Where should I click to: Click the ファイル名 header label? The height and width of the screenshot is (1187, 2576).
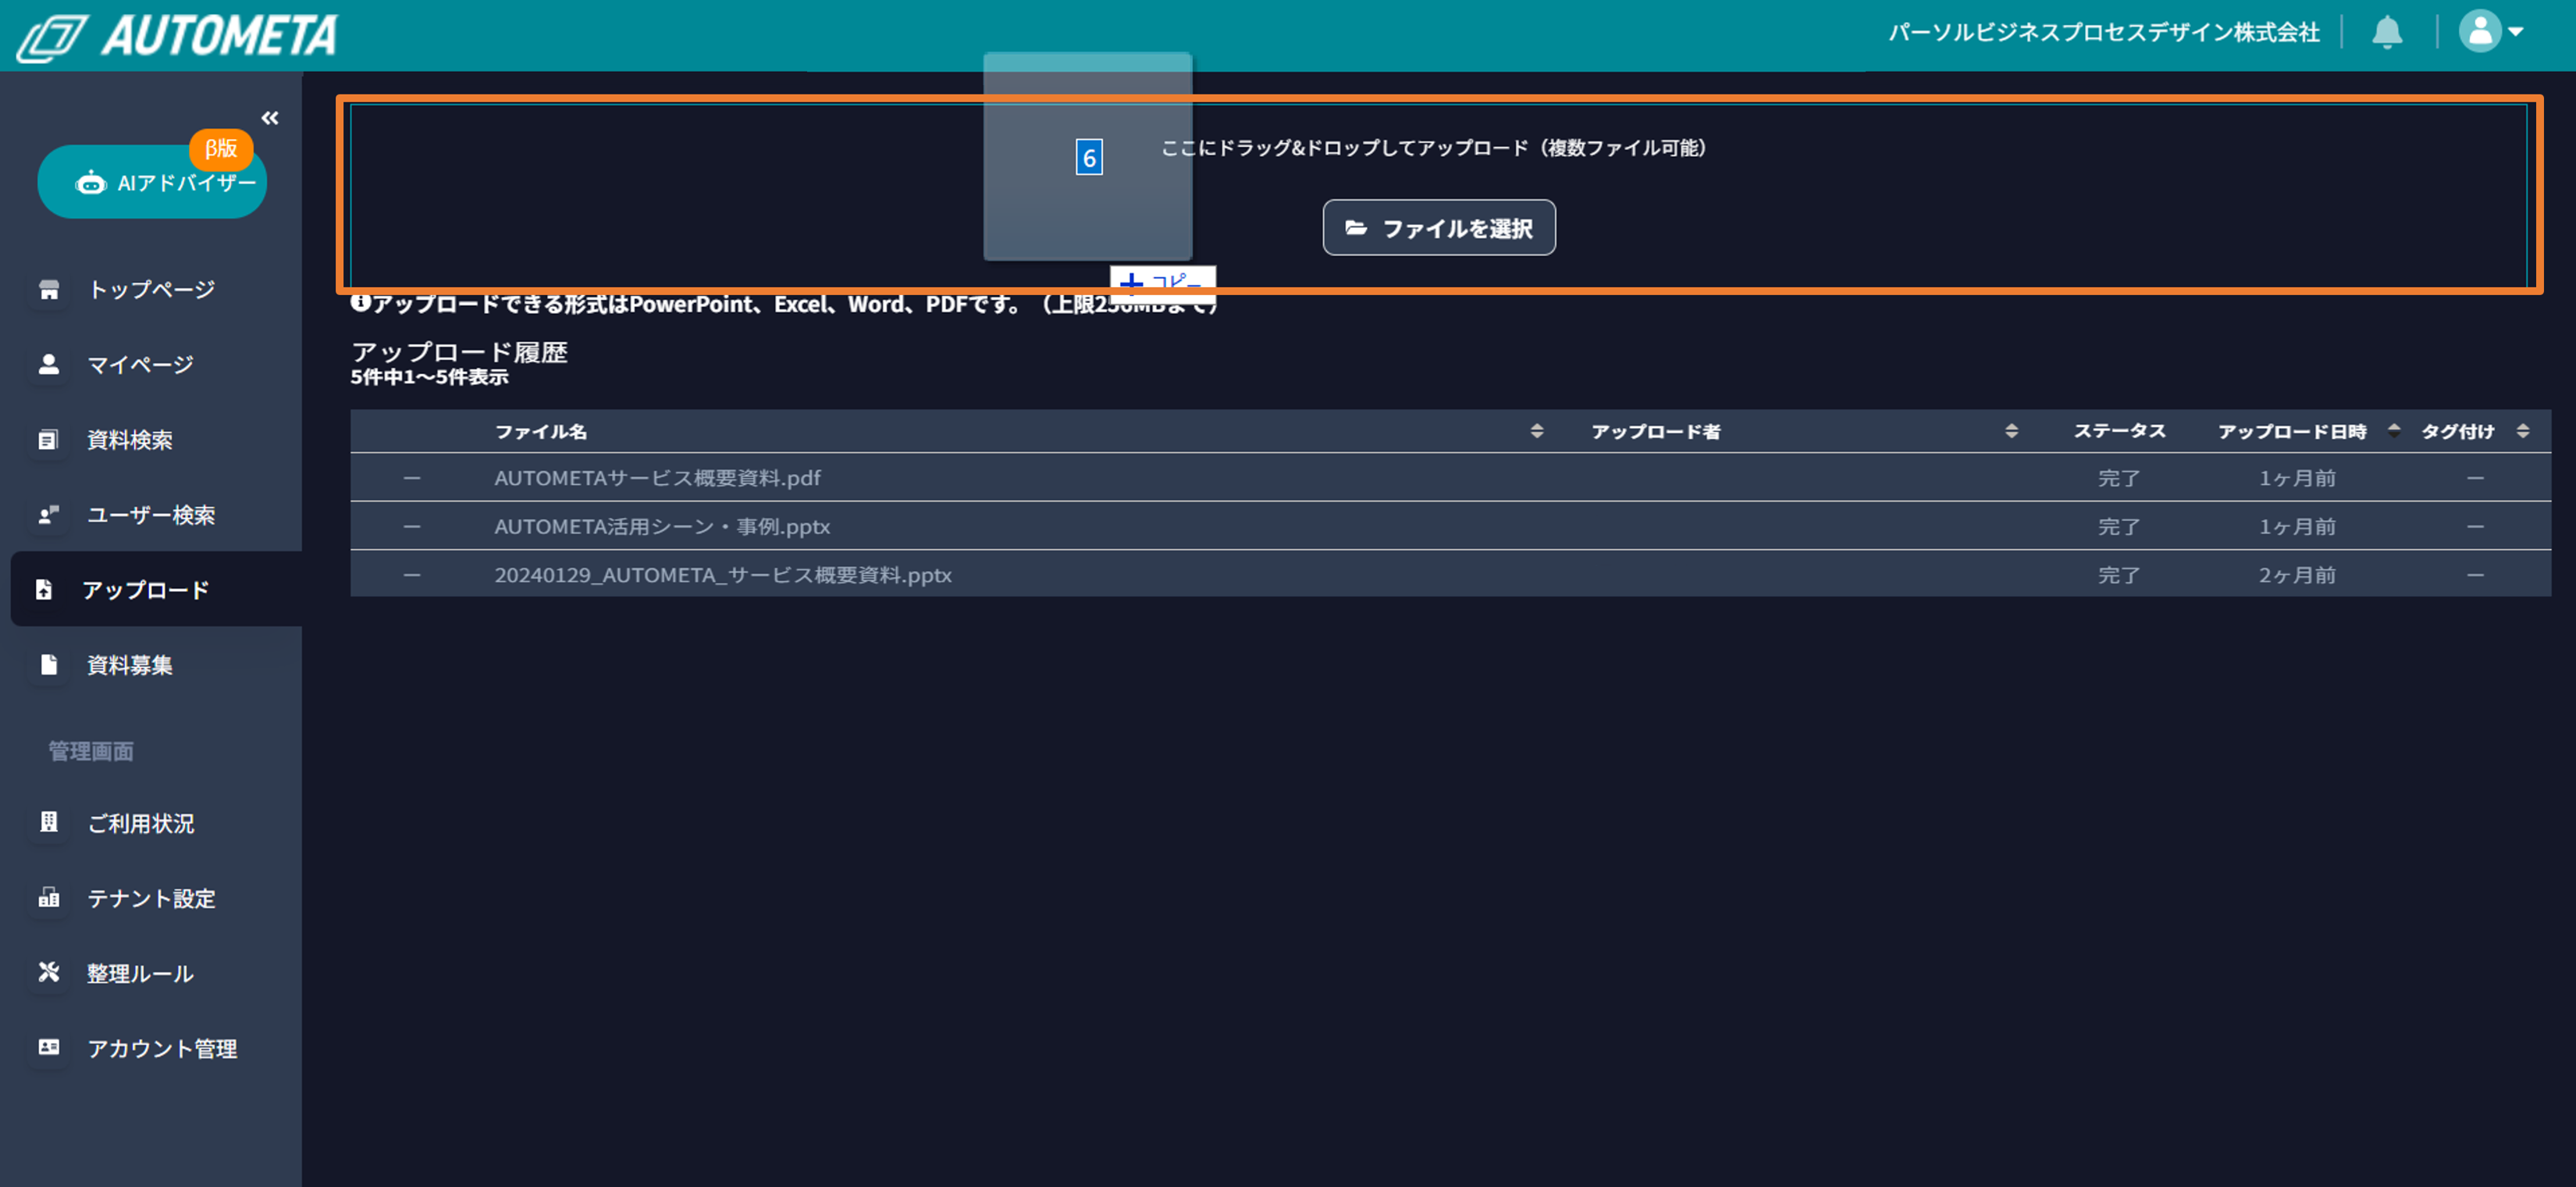[541, 431]
